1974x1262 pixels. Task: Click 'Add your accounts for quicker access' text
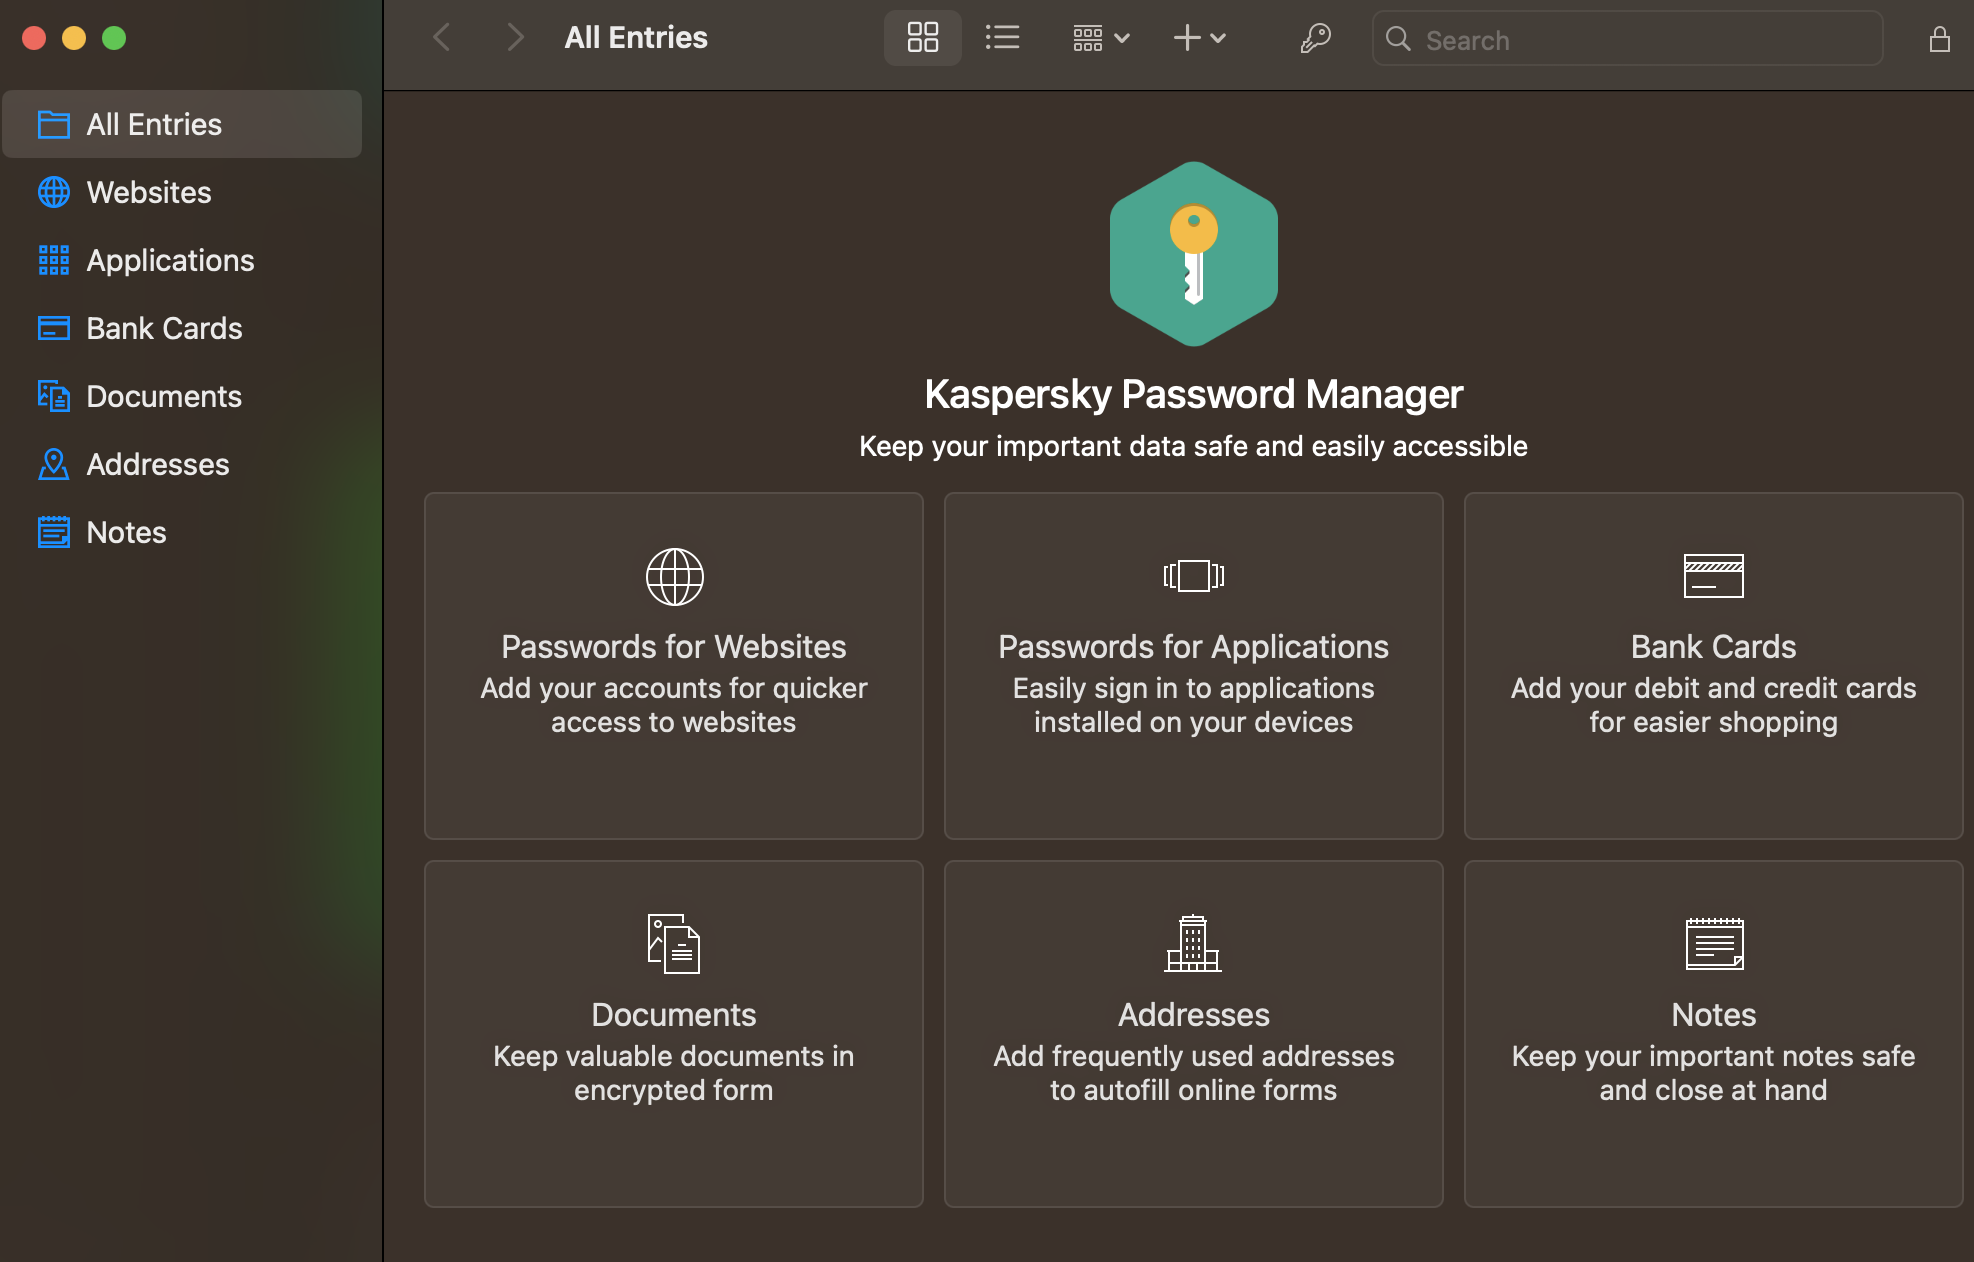click(x=674, y=705)
